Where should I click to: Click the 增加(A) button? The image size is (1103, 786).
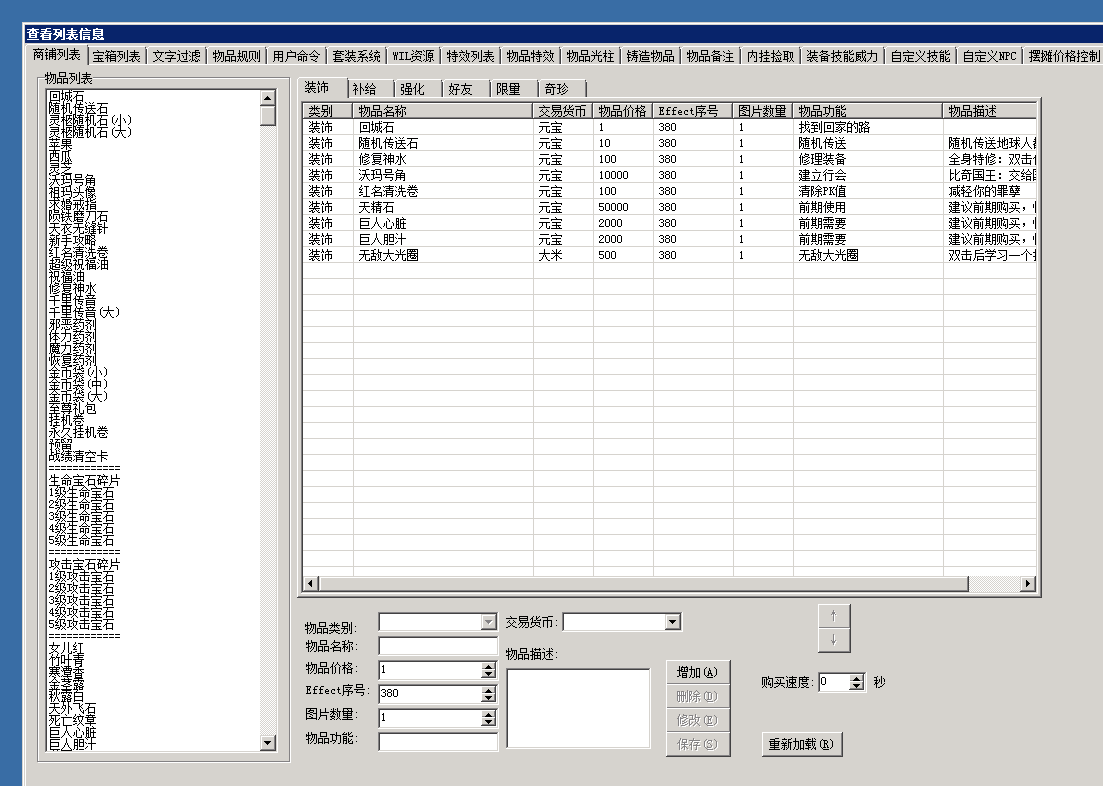pyautogui.click(x=698, y=672)
